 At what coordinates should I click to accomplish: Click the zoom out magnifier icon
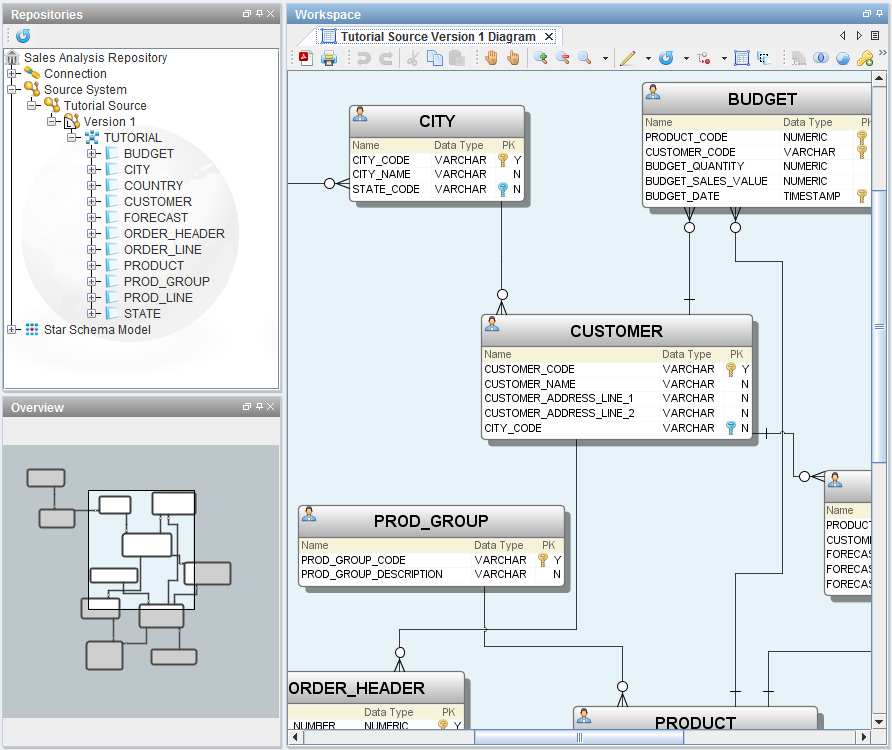click(563, 58)
